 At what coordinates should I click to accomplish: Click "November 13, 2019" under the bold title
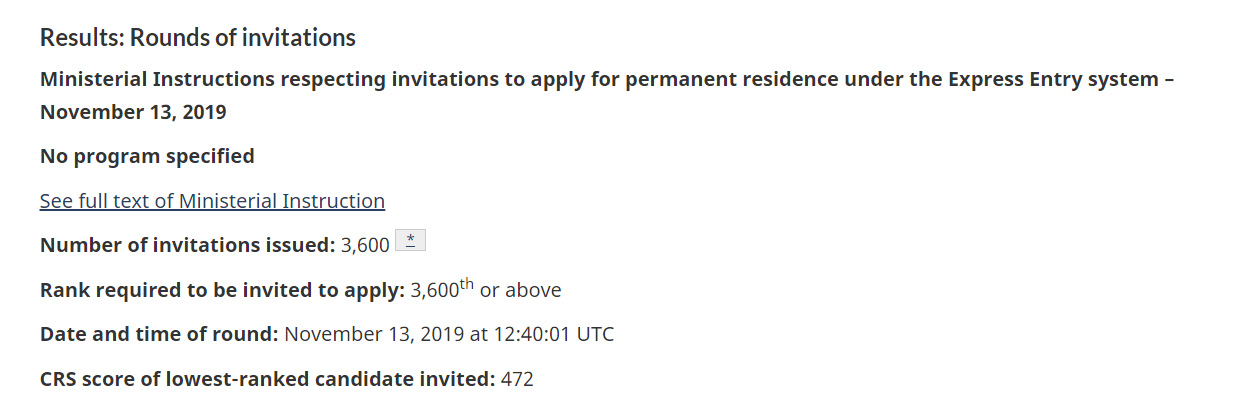(133, 112)
